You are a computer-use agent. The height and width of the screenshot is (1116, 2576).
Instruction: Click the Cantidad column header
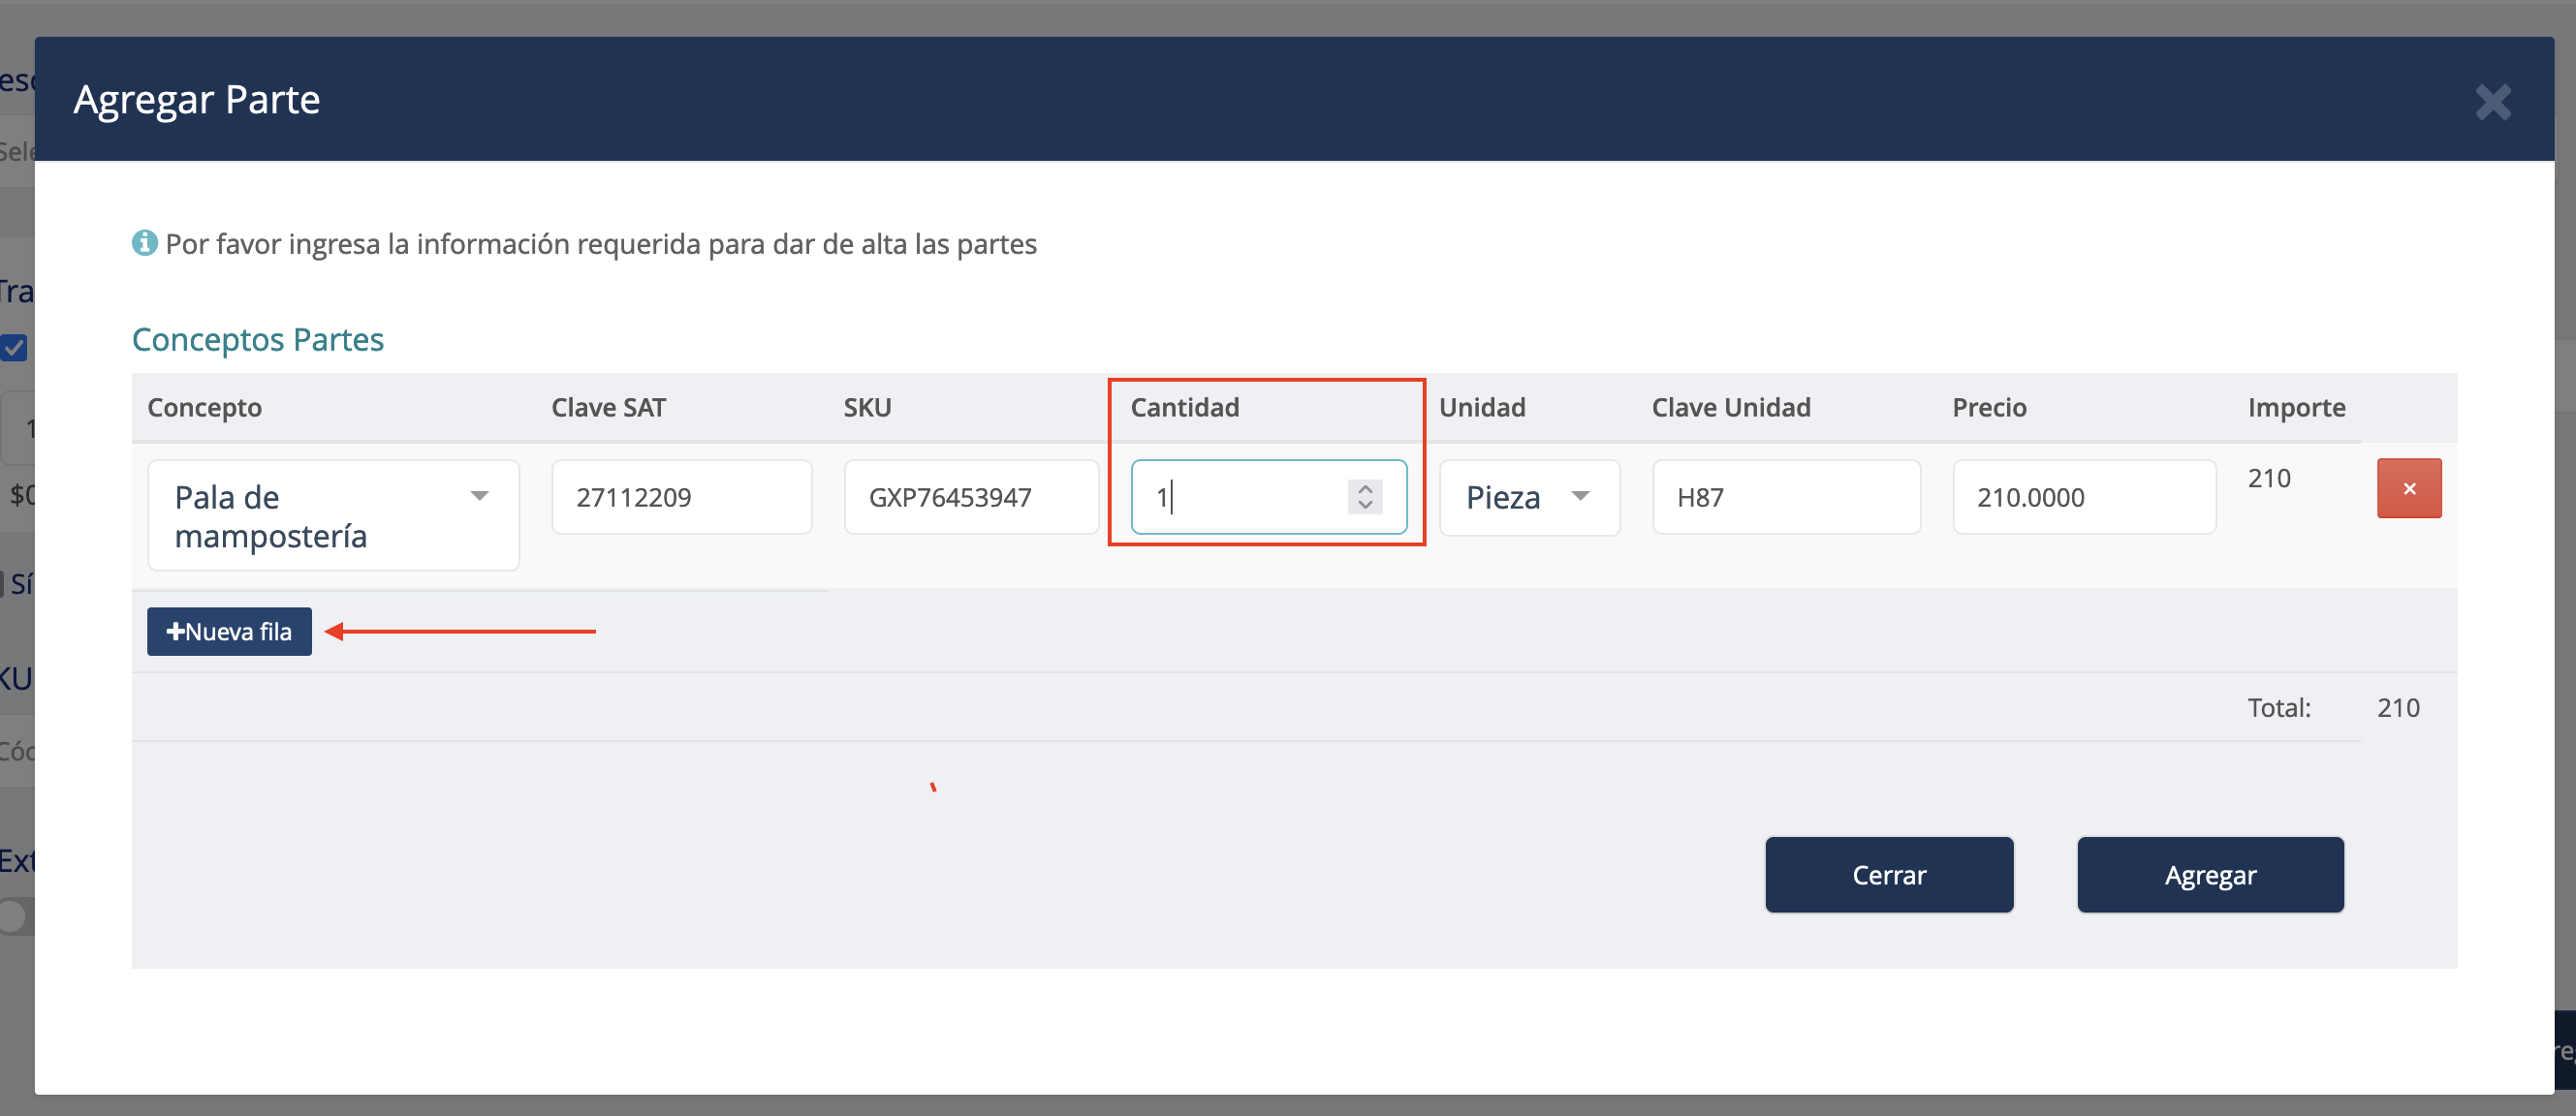pyautogui.click(x=1184, y=407)
